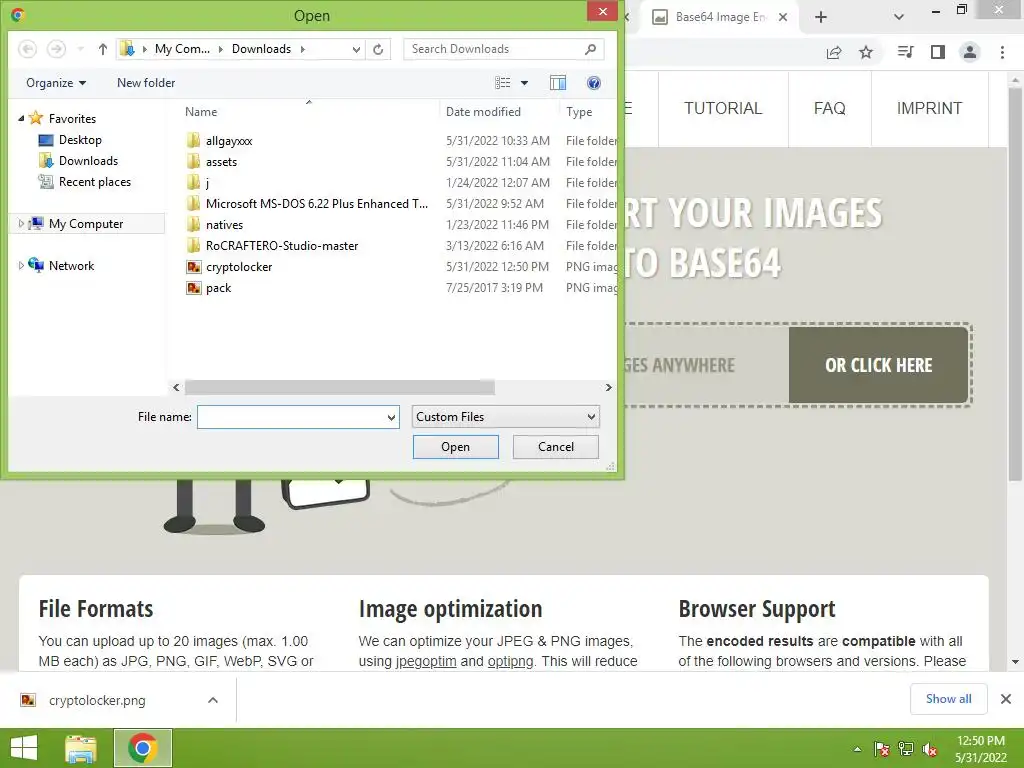This screenshot has height=768, width=1024.
Task: Click muted volume icon in system tray
Action: point(930,749)
